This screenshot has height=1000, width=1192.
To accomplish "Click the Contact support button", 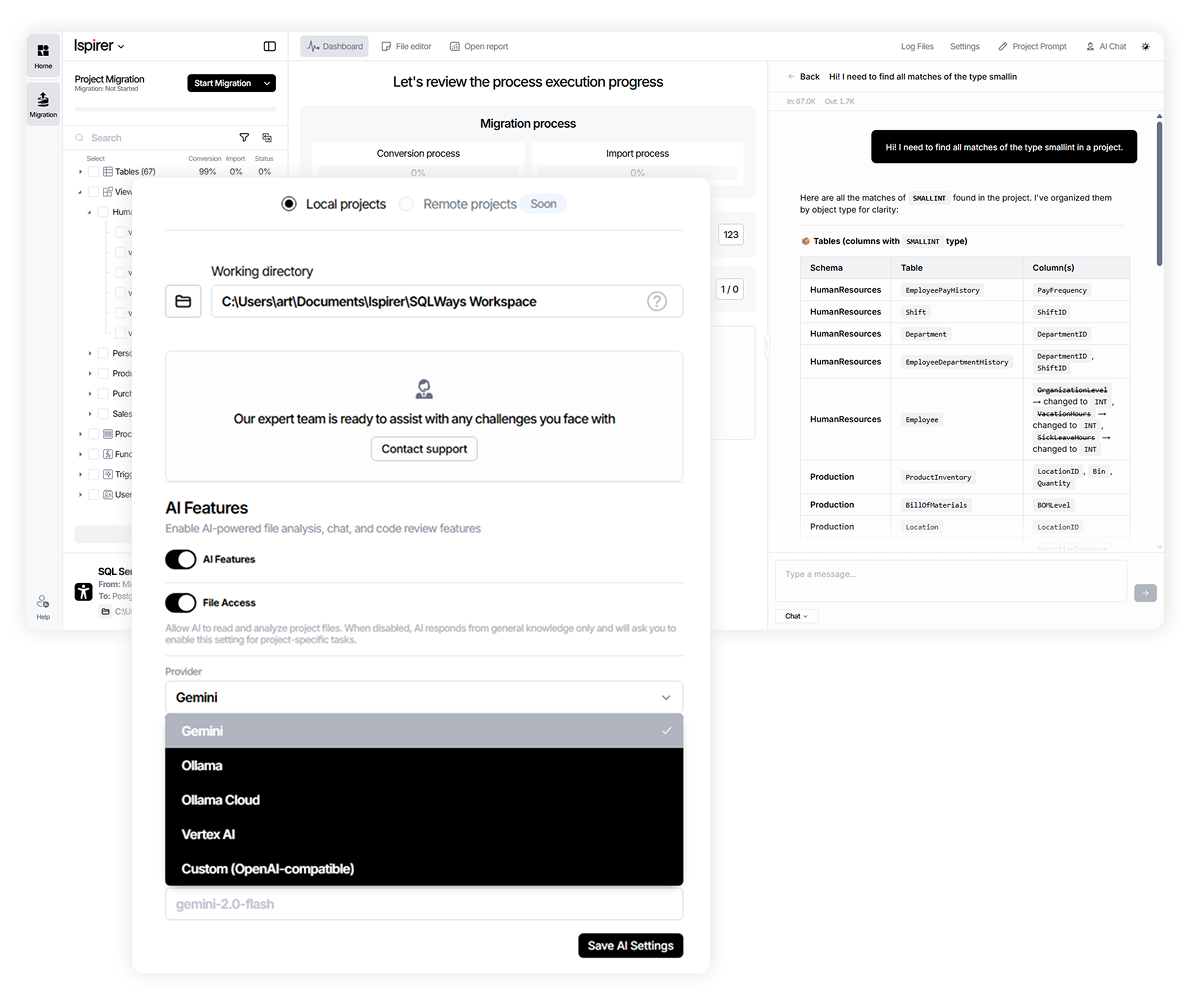I will tap(424, 449).
